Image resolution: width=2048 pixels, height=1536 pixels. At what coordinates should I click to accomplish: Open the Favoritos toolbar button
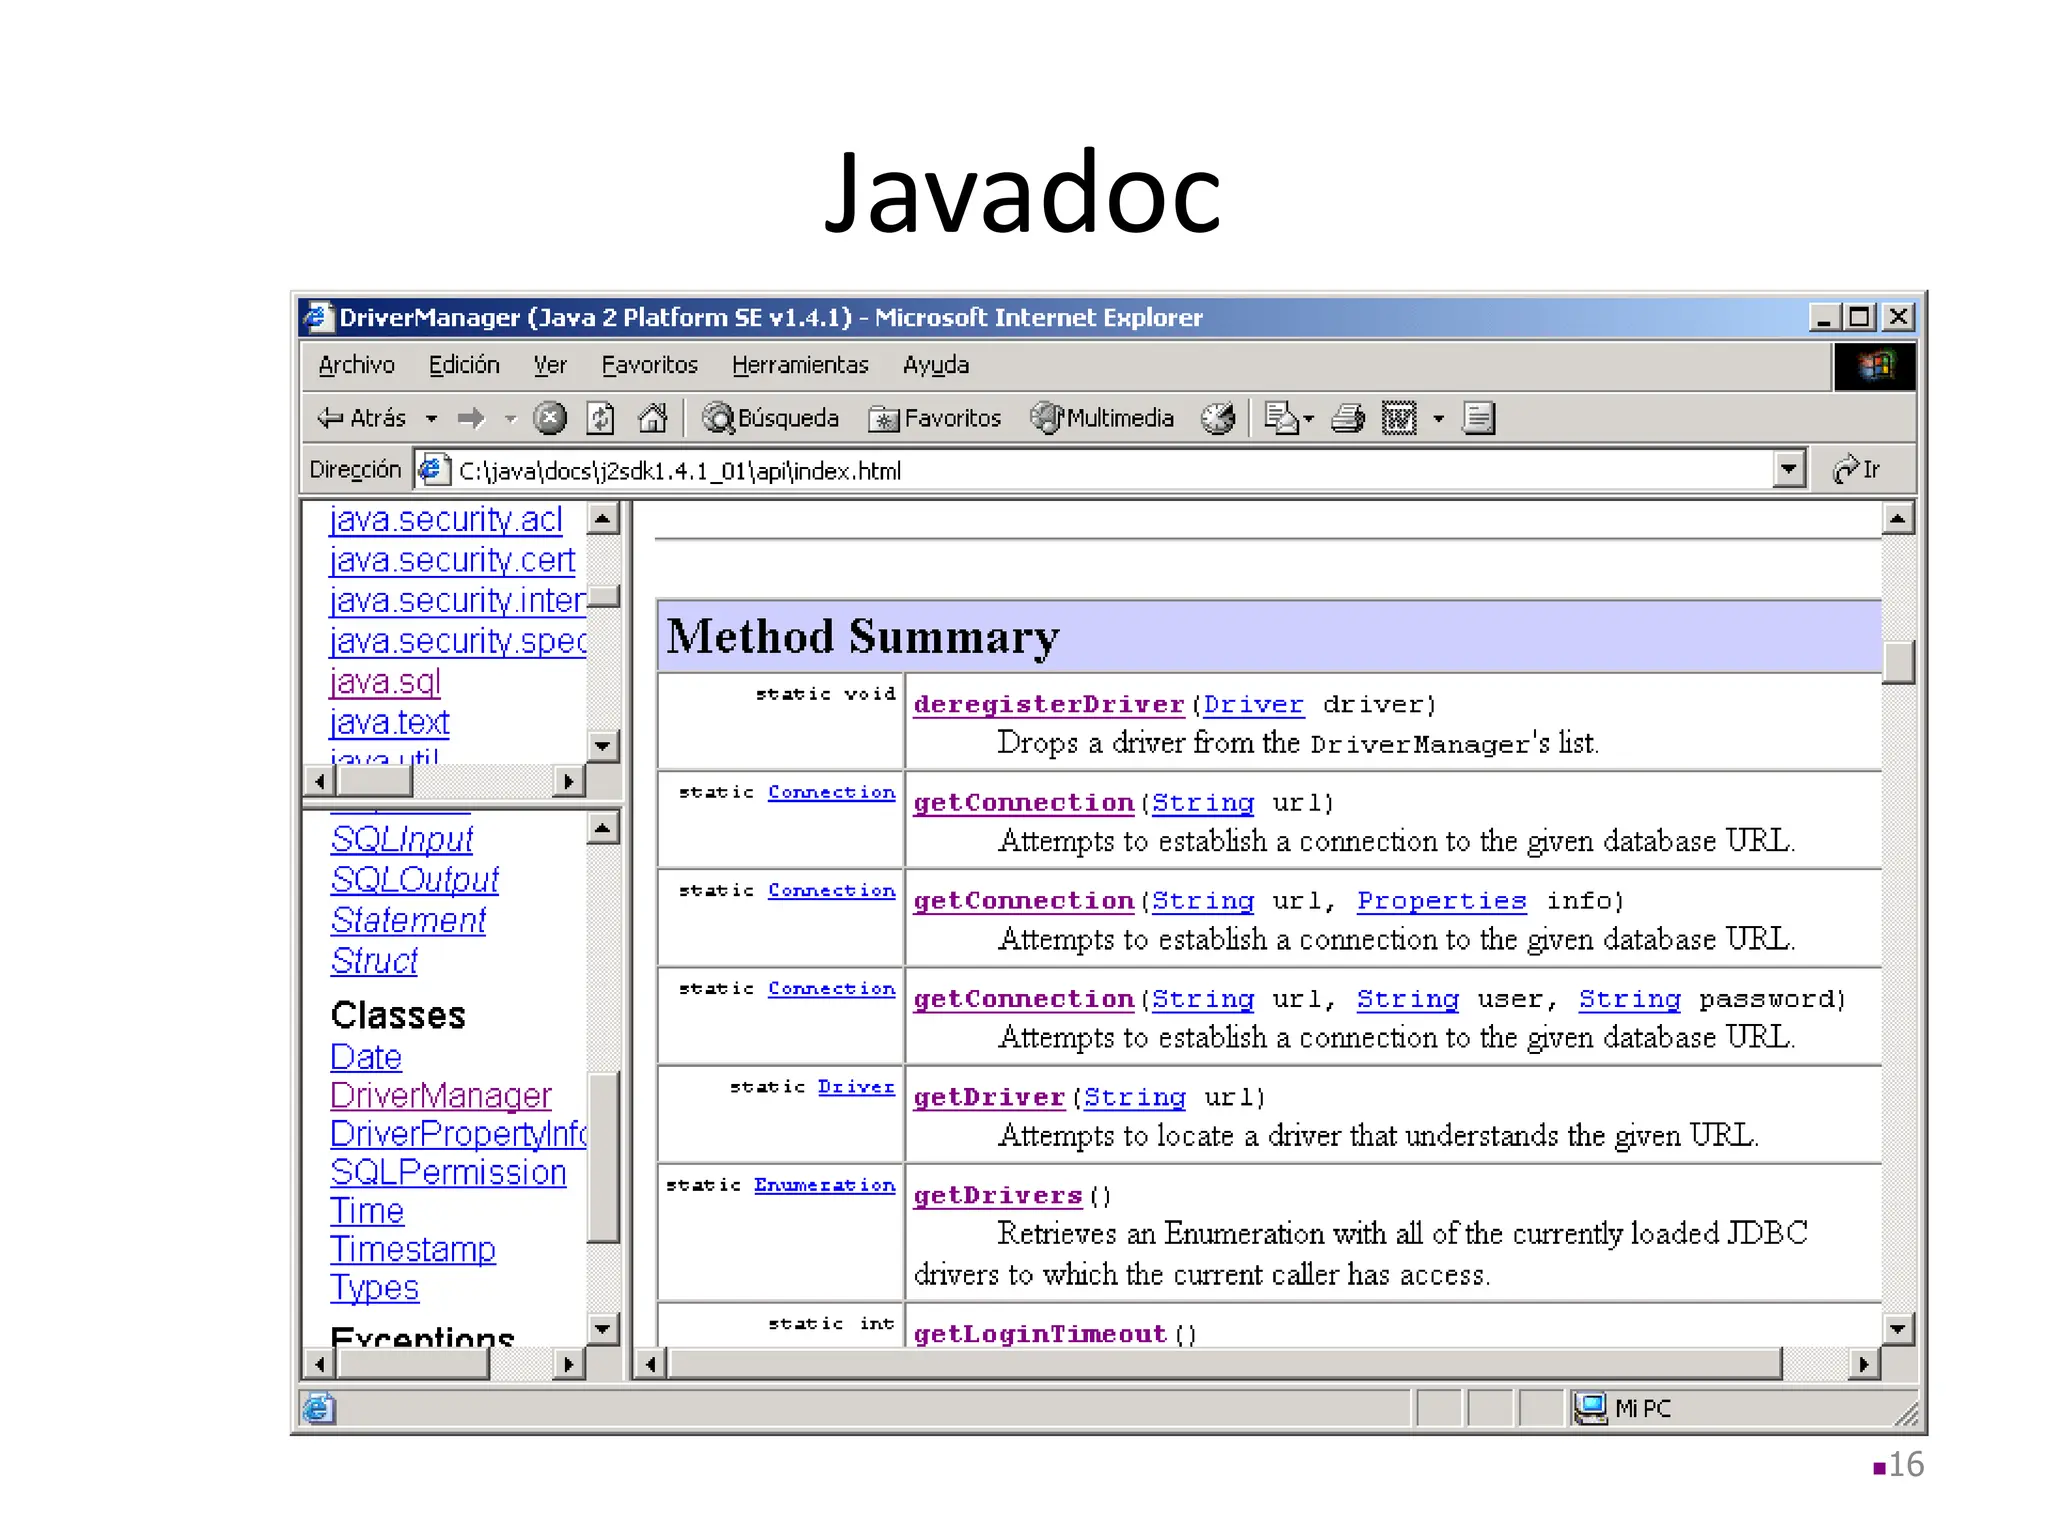tap(935, 418)
